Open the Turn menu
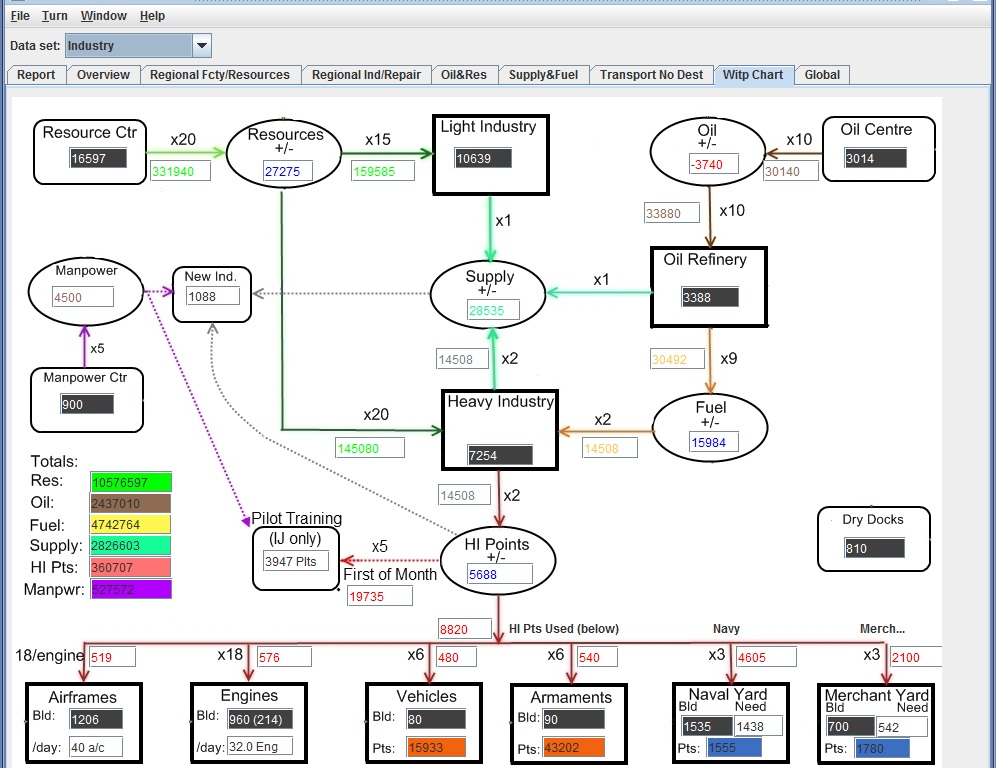The height and width of the screenshot is (768, 996). [x=55, y=16]
